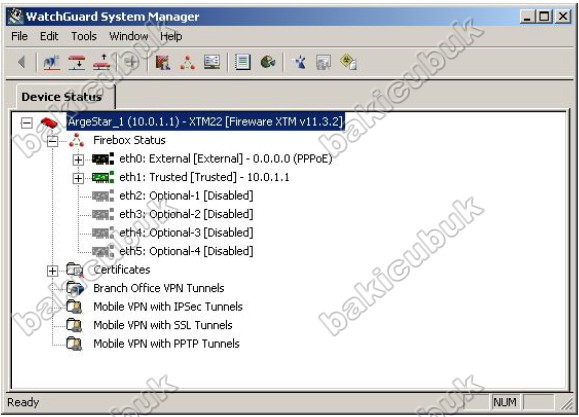Viewport: 579px width, 417px height.
Task: Expand the eth0 External interface node
Action: (78, 160)
